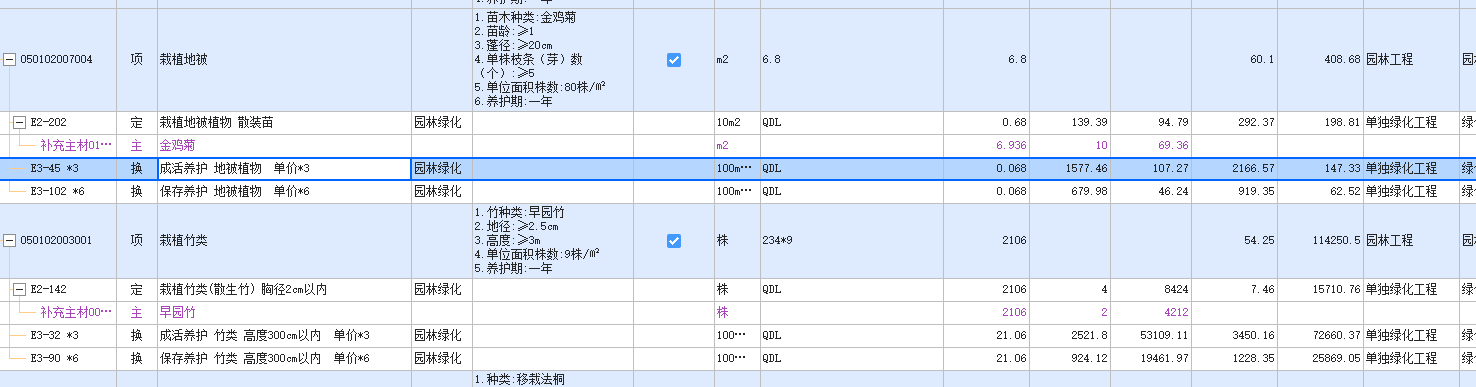Click the name 保存养护 竹类 高度300cm以内 单价*6
1476x387 pixels.
point(265,358)
